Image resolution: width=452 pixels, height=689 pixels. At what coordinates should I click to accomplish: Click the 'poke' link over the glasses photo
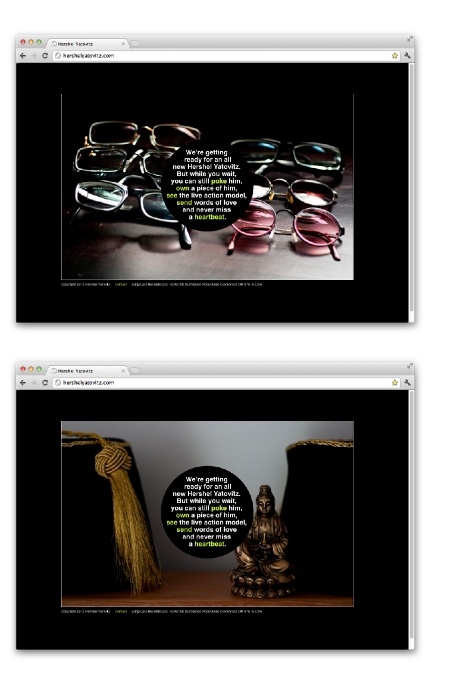pos(219,181)
